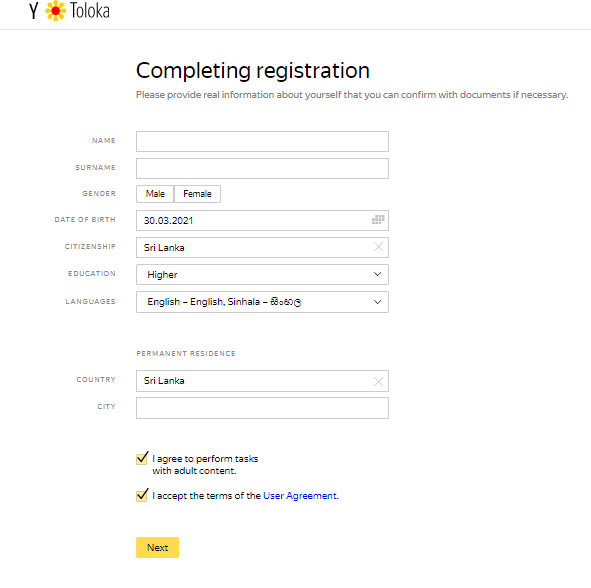
Task: Click the Toloka wordmark text
Action: point(90,11)
